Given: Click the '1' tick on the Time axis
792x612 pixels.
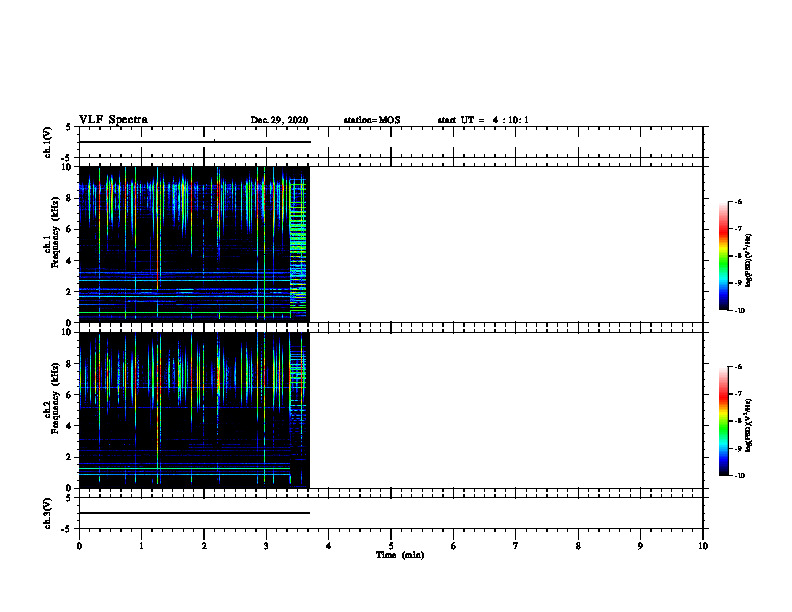Looking at the screenshot, I should coord(141,546).
